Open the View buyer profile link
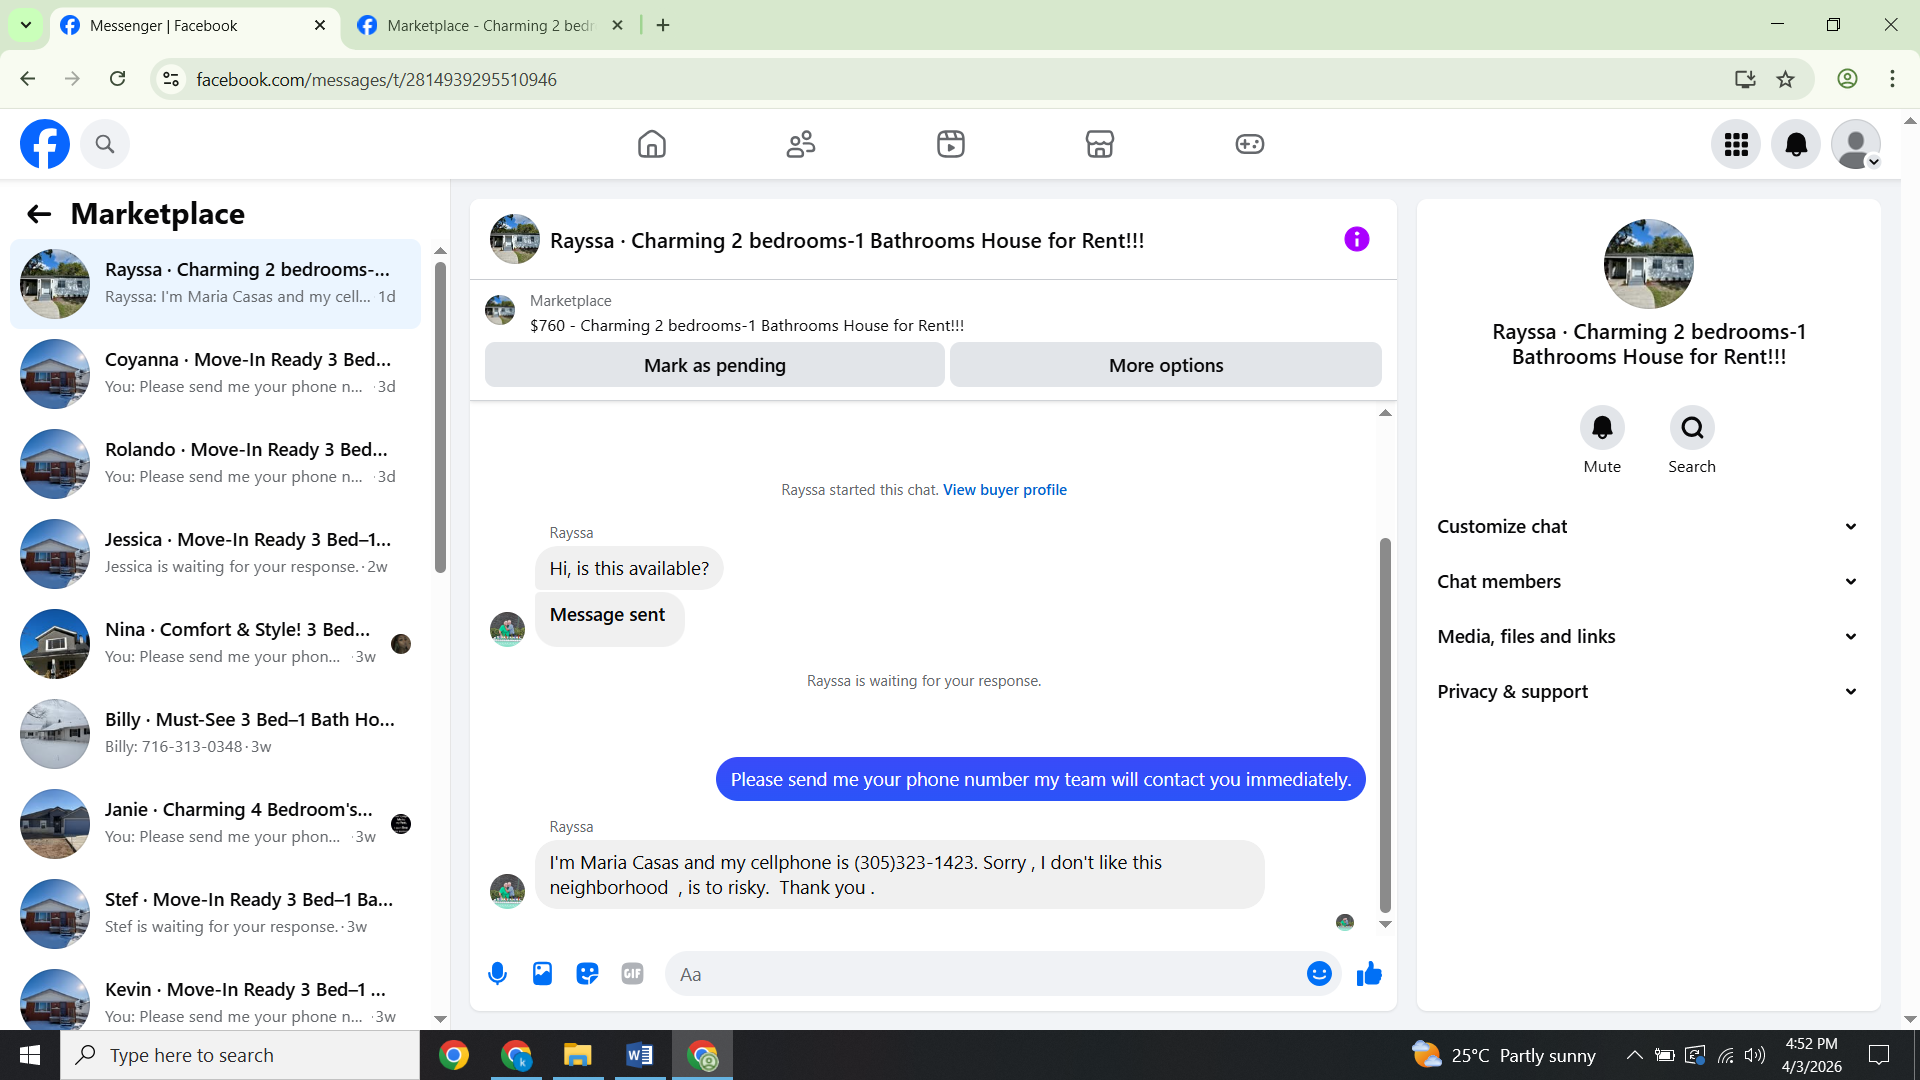This screenshot has height=1080, width=1920. [1004, 490]
